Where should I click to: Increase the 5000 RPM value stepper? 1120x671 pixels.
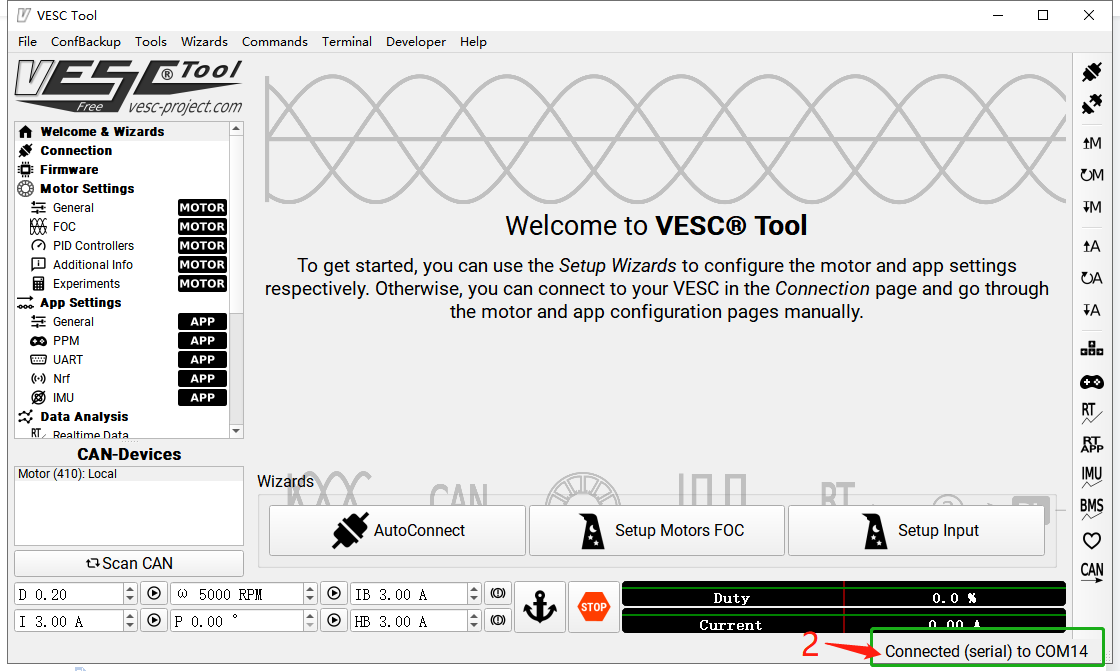309,588
